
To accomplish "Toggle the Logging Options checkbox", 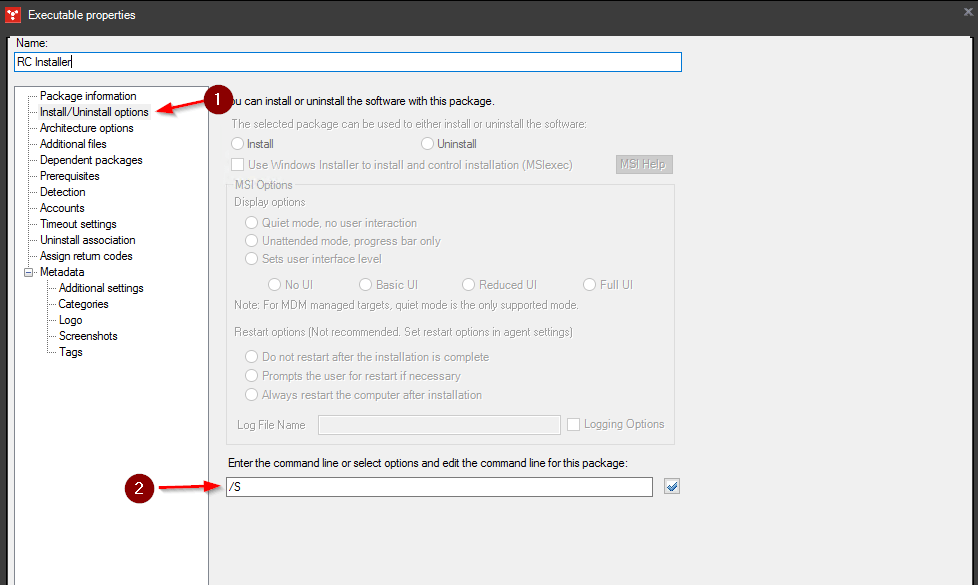I will [574, 424].
